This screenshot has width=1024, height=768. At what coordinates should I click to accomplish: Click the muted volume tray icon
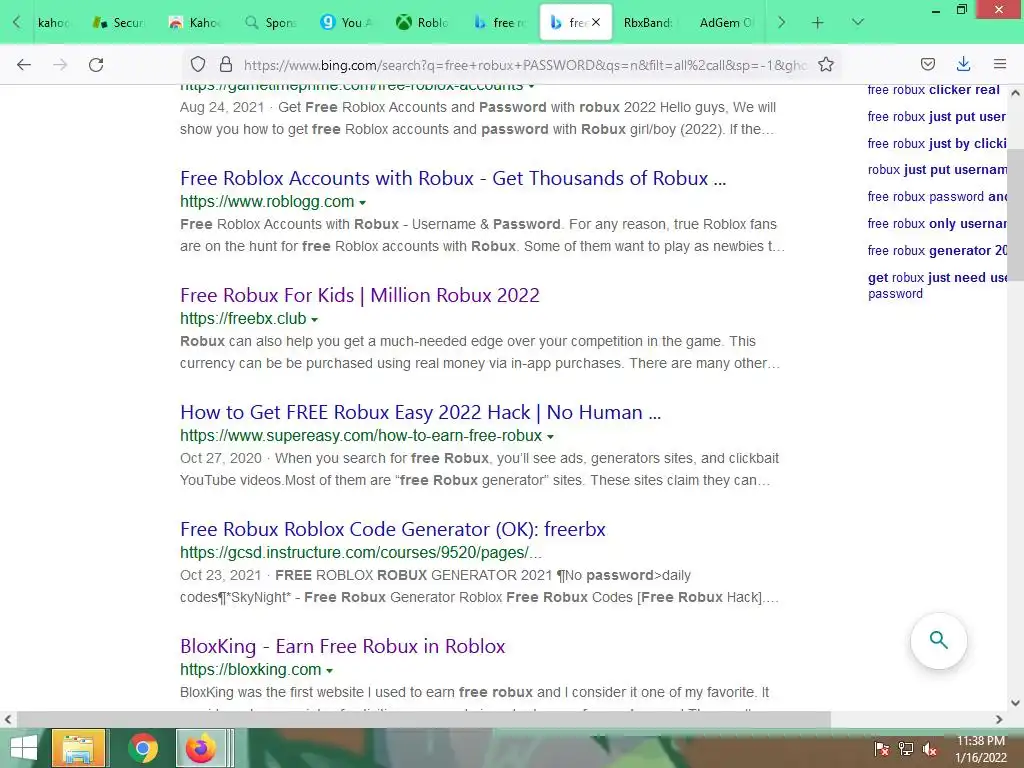930,749
